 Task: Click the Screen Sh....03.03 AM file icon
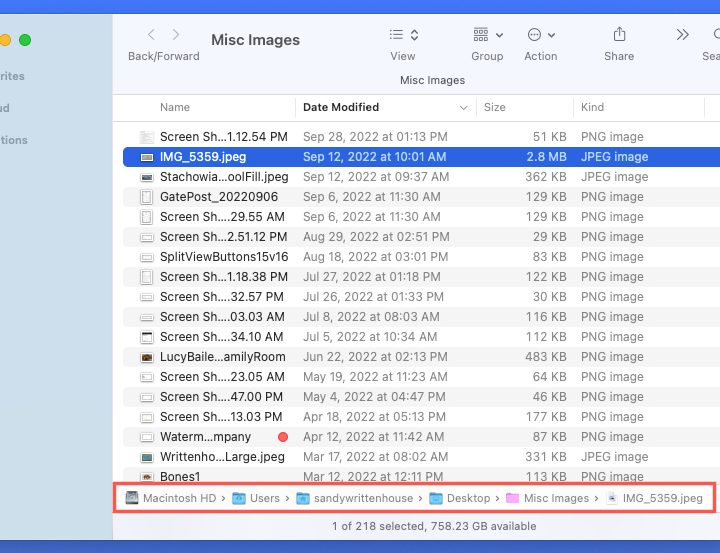[x=147, y=317]
